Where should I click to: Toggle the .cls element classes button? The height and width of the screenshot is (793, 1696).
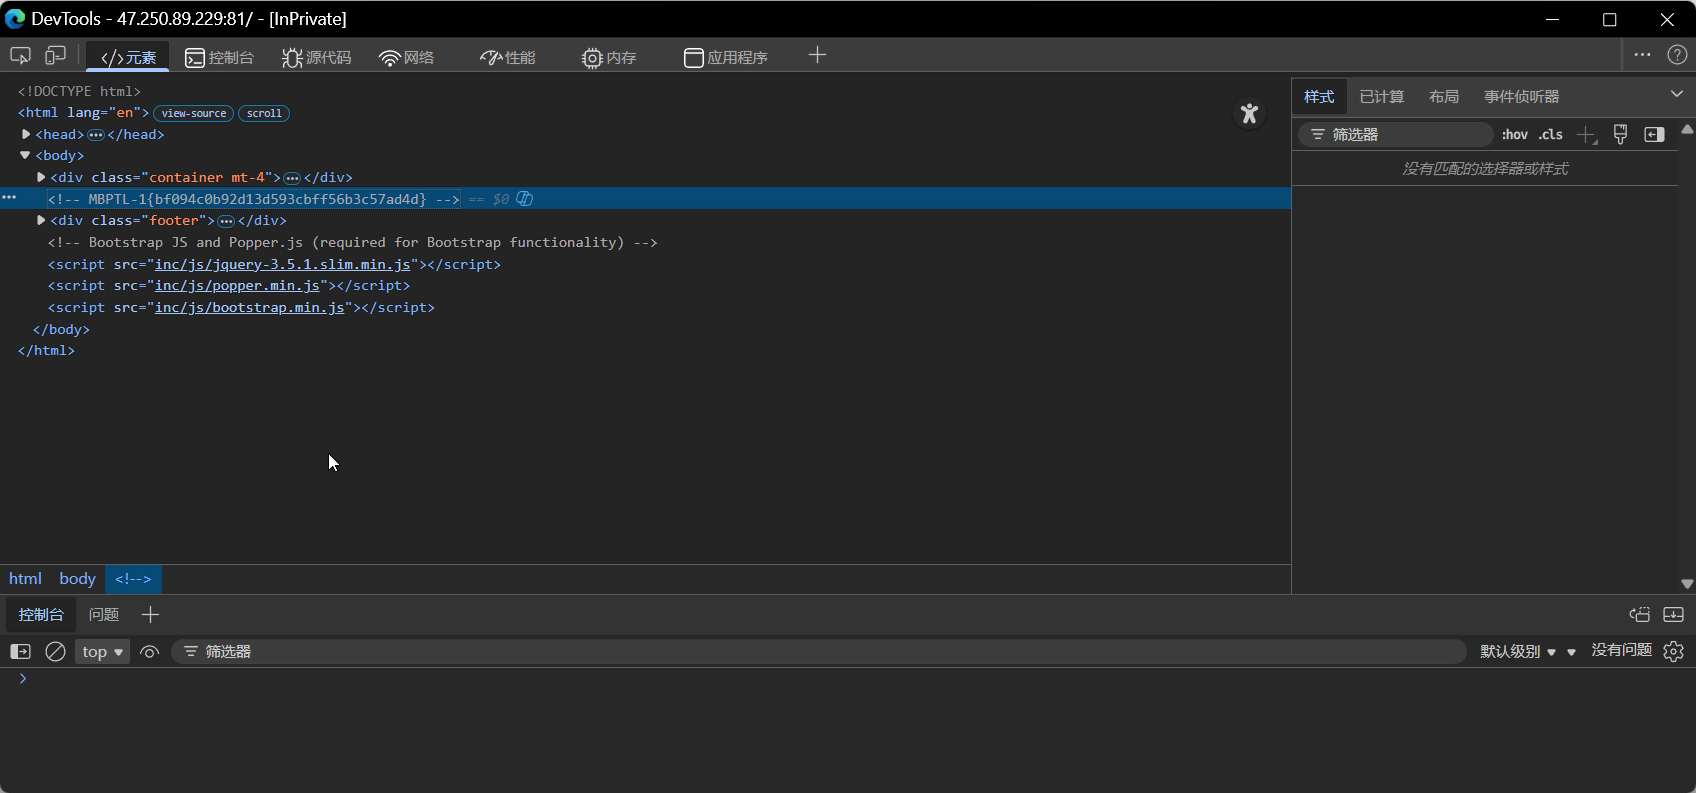tap(1550, 135)
